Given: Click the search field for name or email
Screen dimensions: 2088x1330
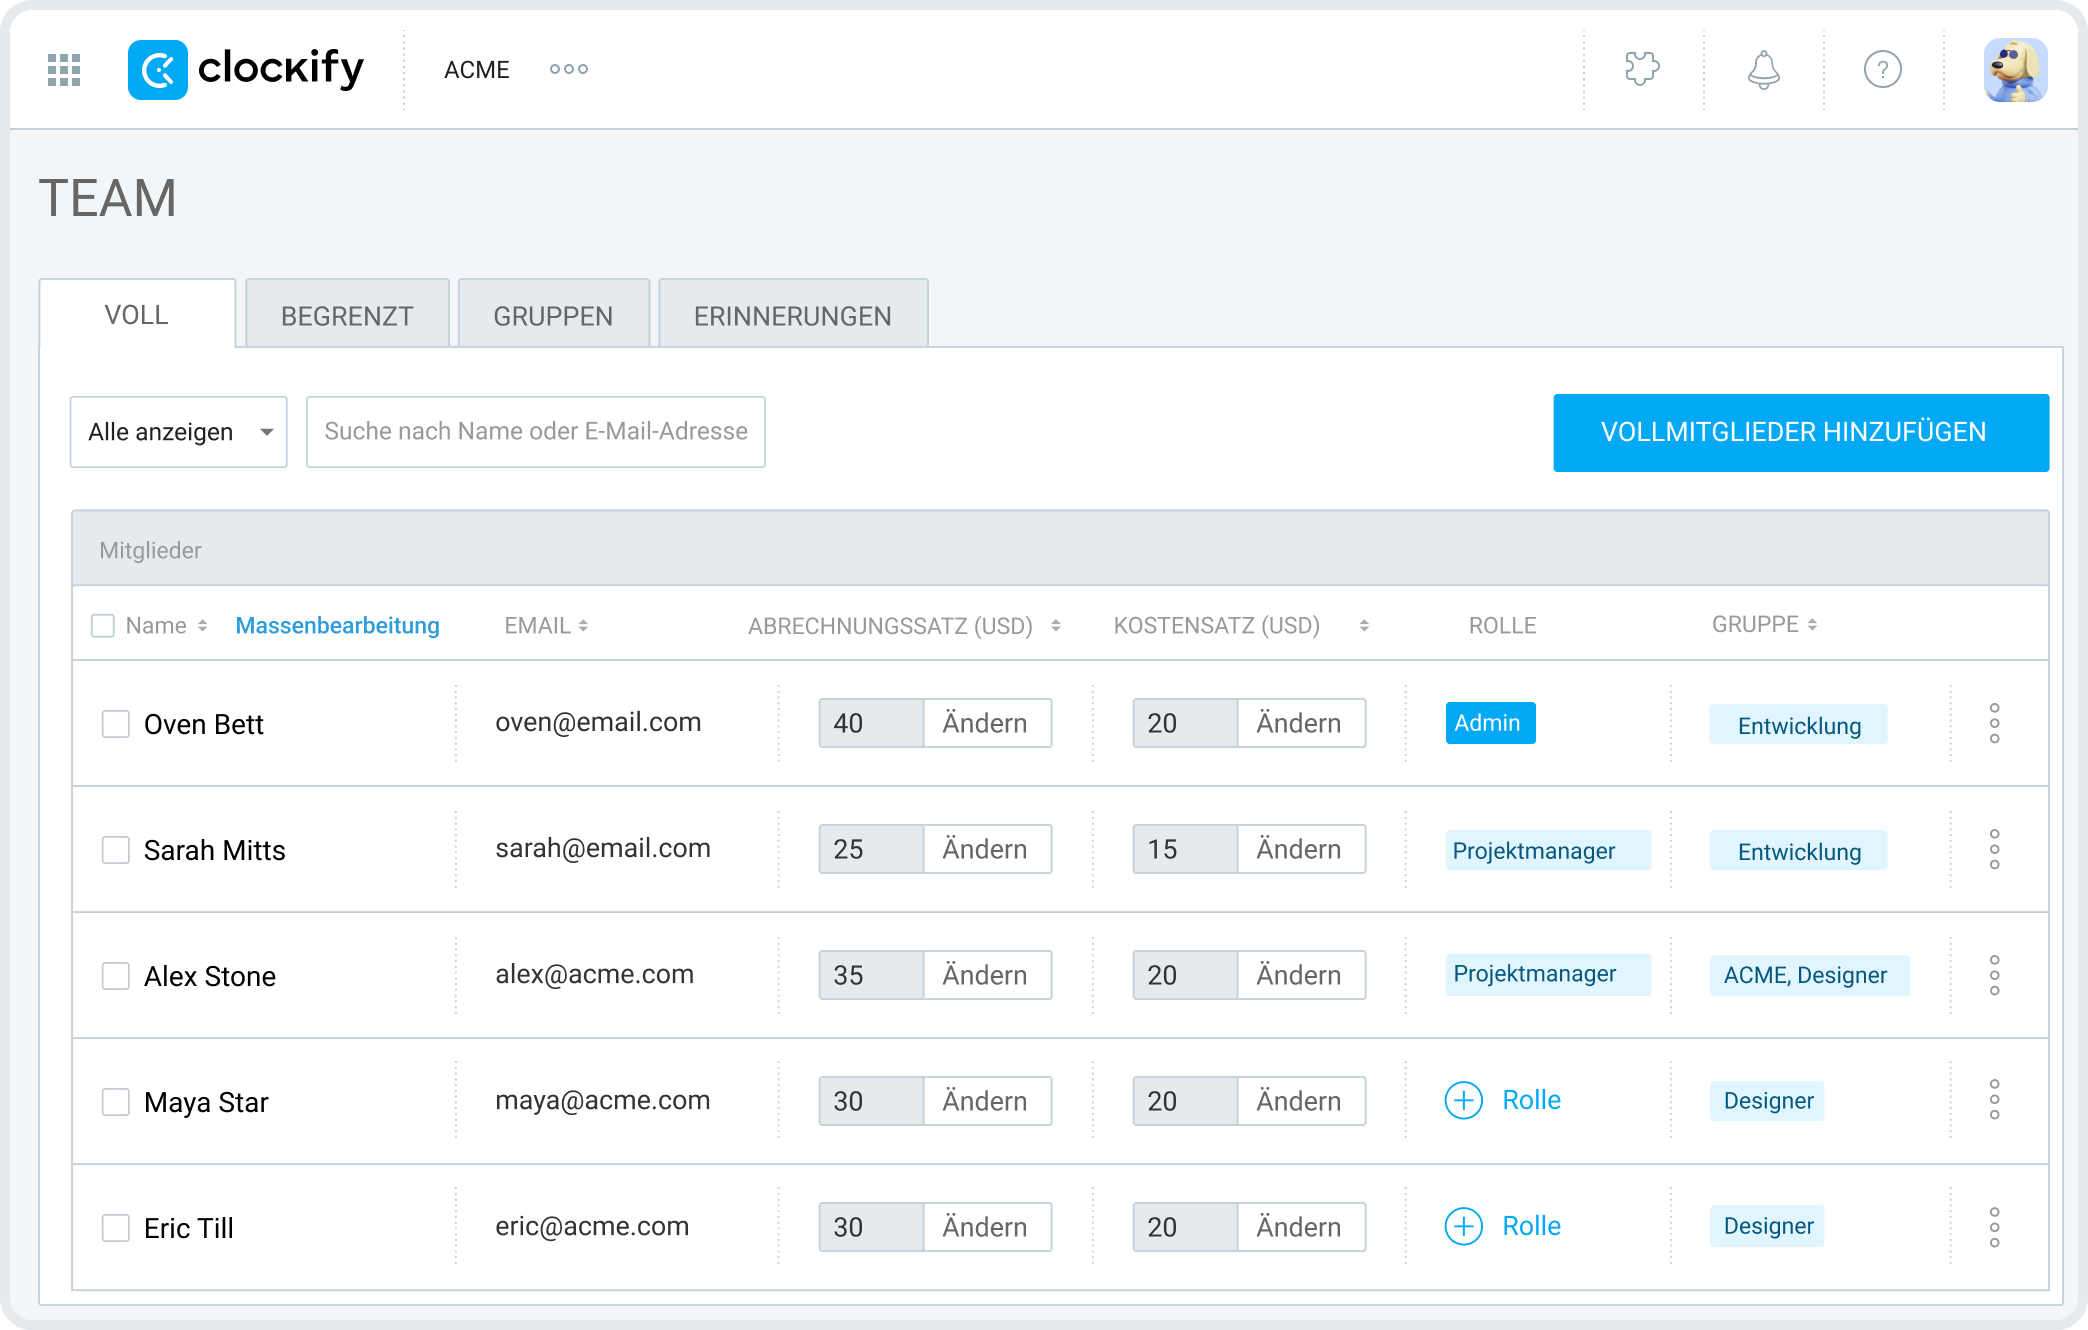Looking at the screenshot, I should pos(536,432).
